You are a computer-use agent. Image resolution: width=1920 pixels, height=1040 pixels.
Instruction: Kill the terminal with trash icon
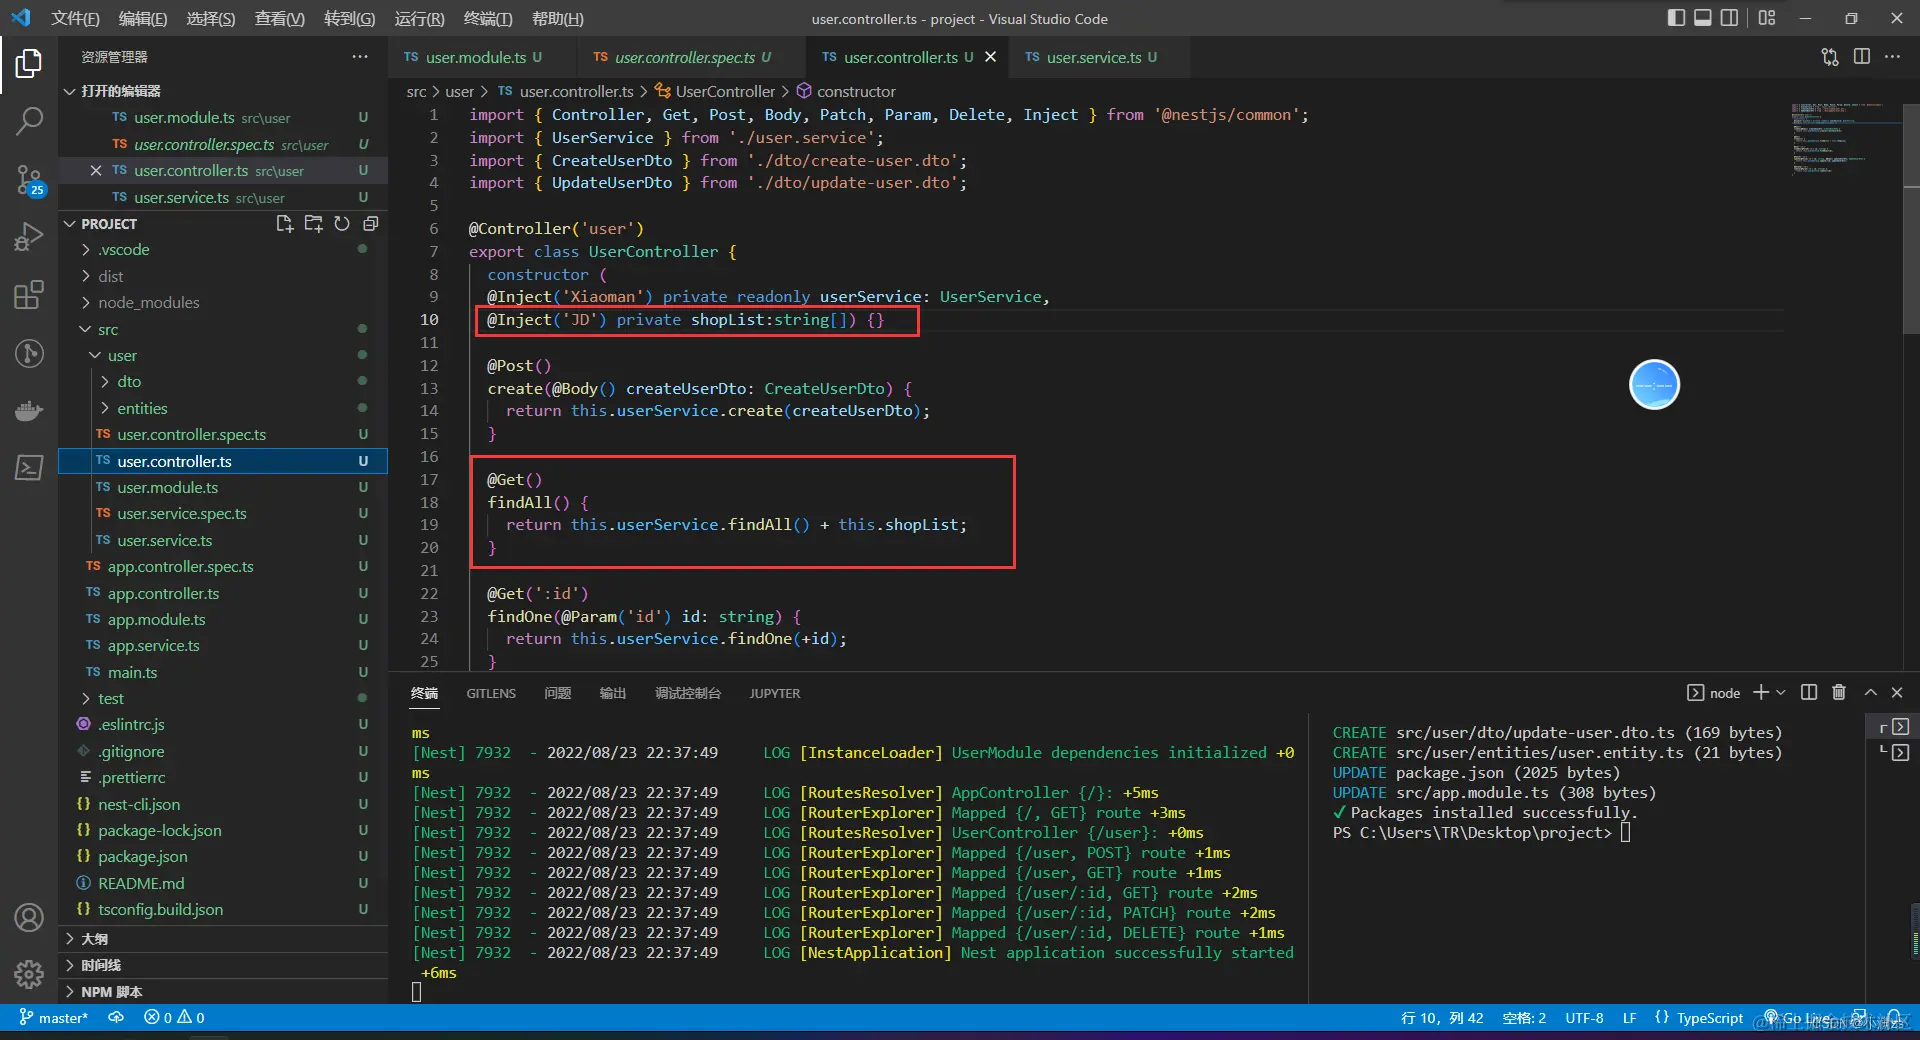point(1838,692)
